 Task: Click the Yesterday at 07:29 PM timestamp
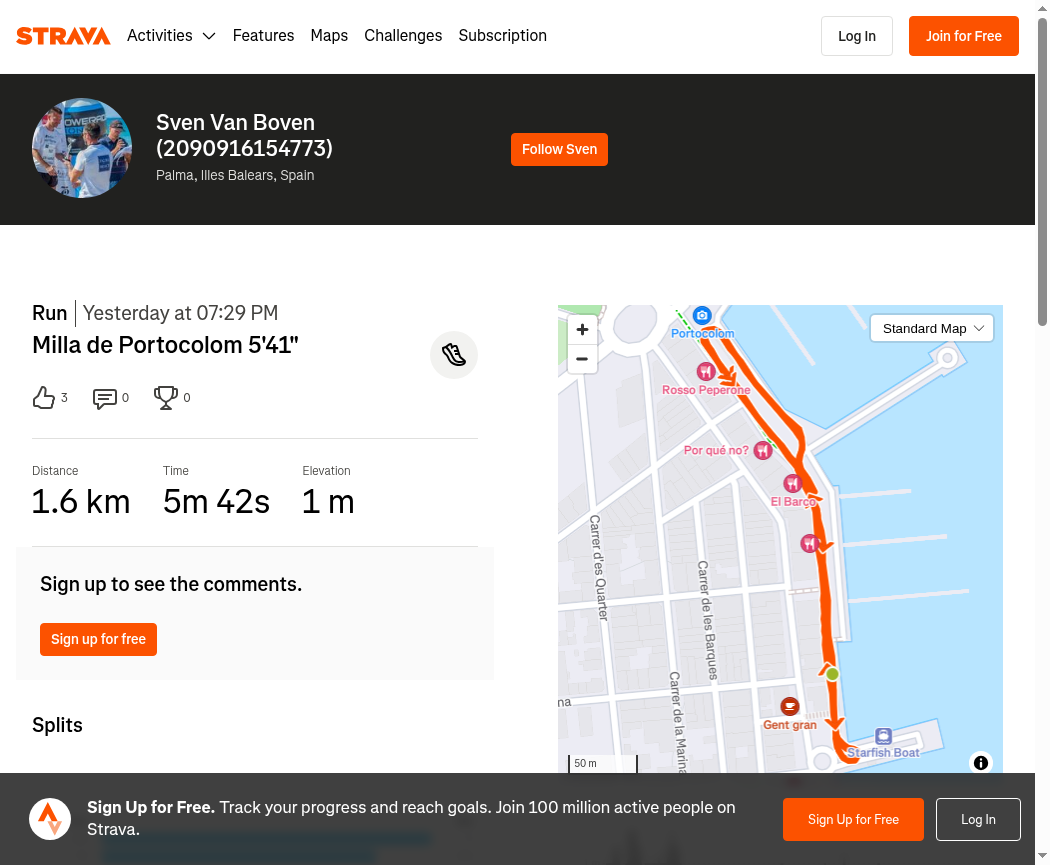[181, 313]
